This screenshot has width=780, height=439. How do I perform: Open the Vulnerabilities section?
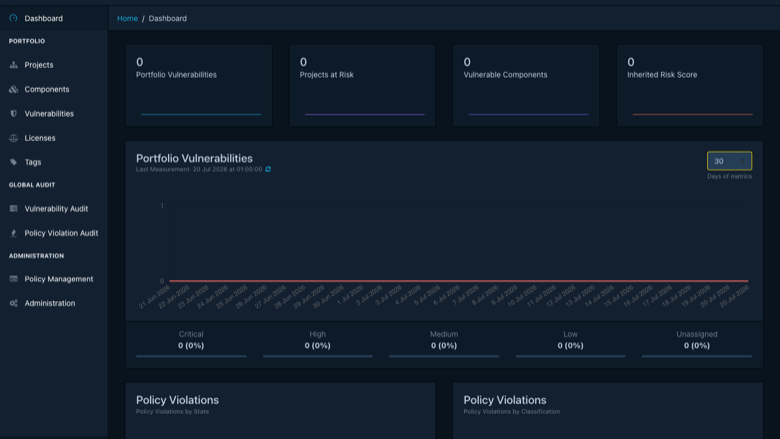(54, 114)
